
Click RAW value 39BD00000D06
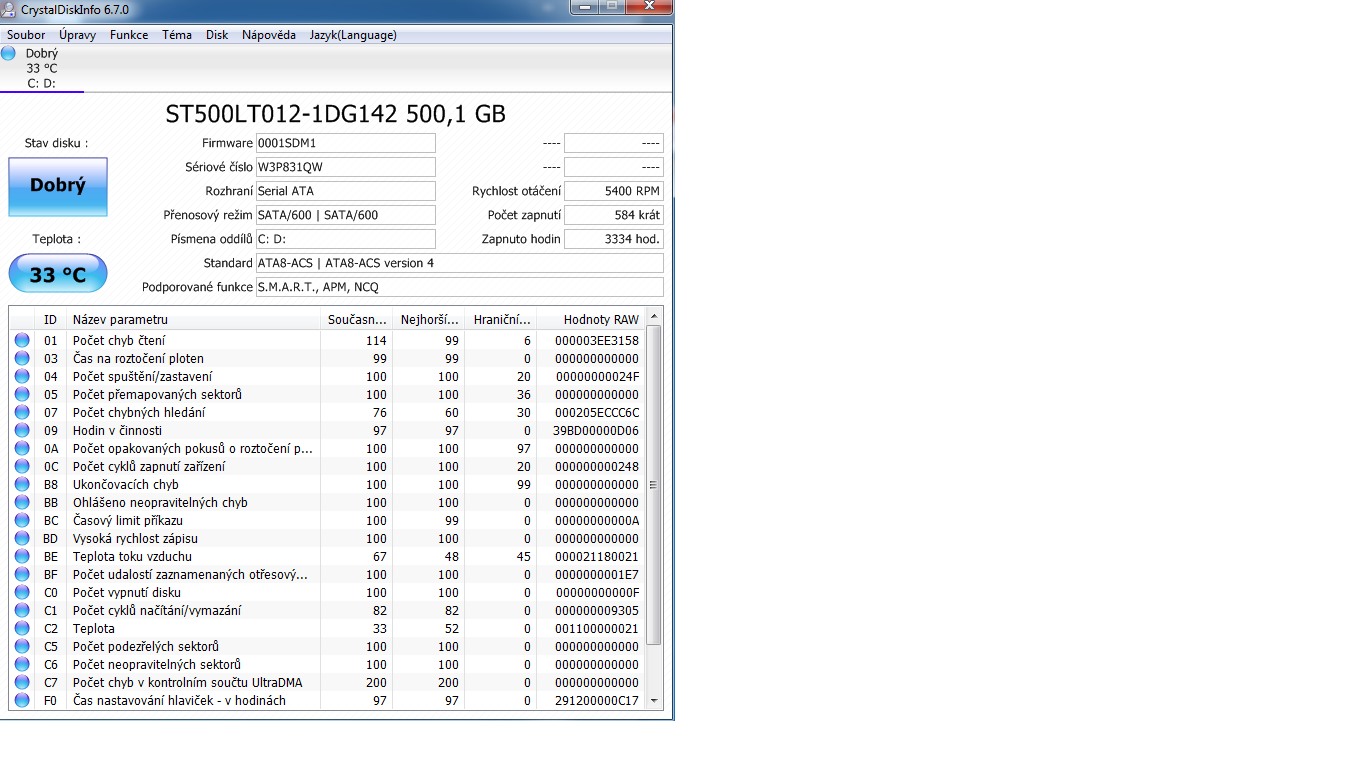(x=596, y=431)
